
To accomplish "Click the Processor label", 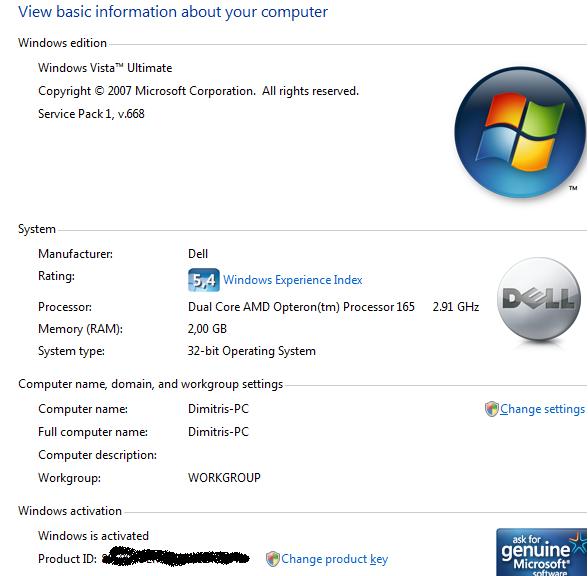I will click(65, 307).
